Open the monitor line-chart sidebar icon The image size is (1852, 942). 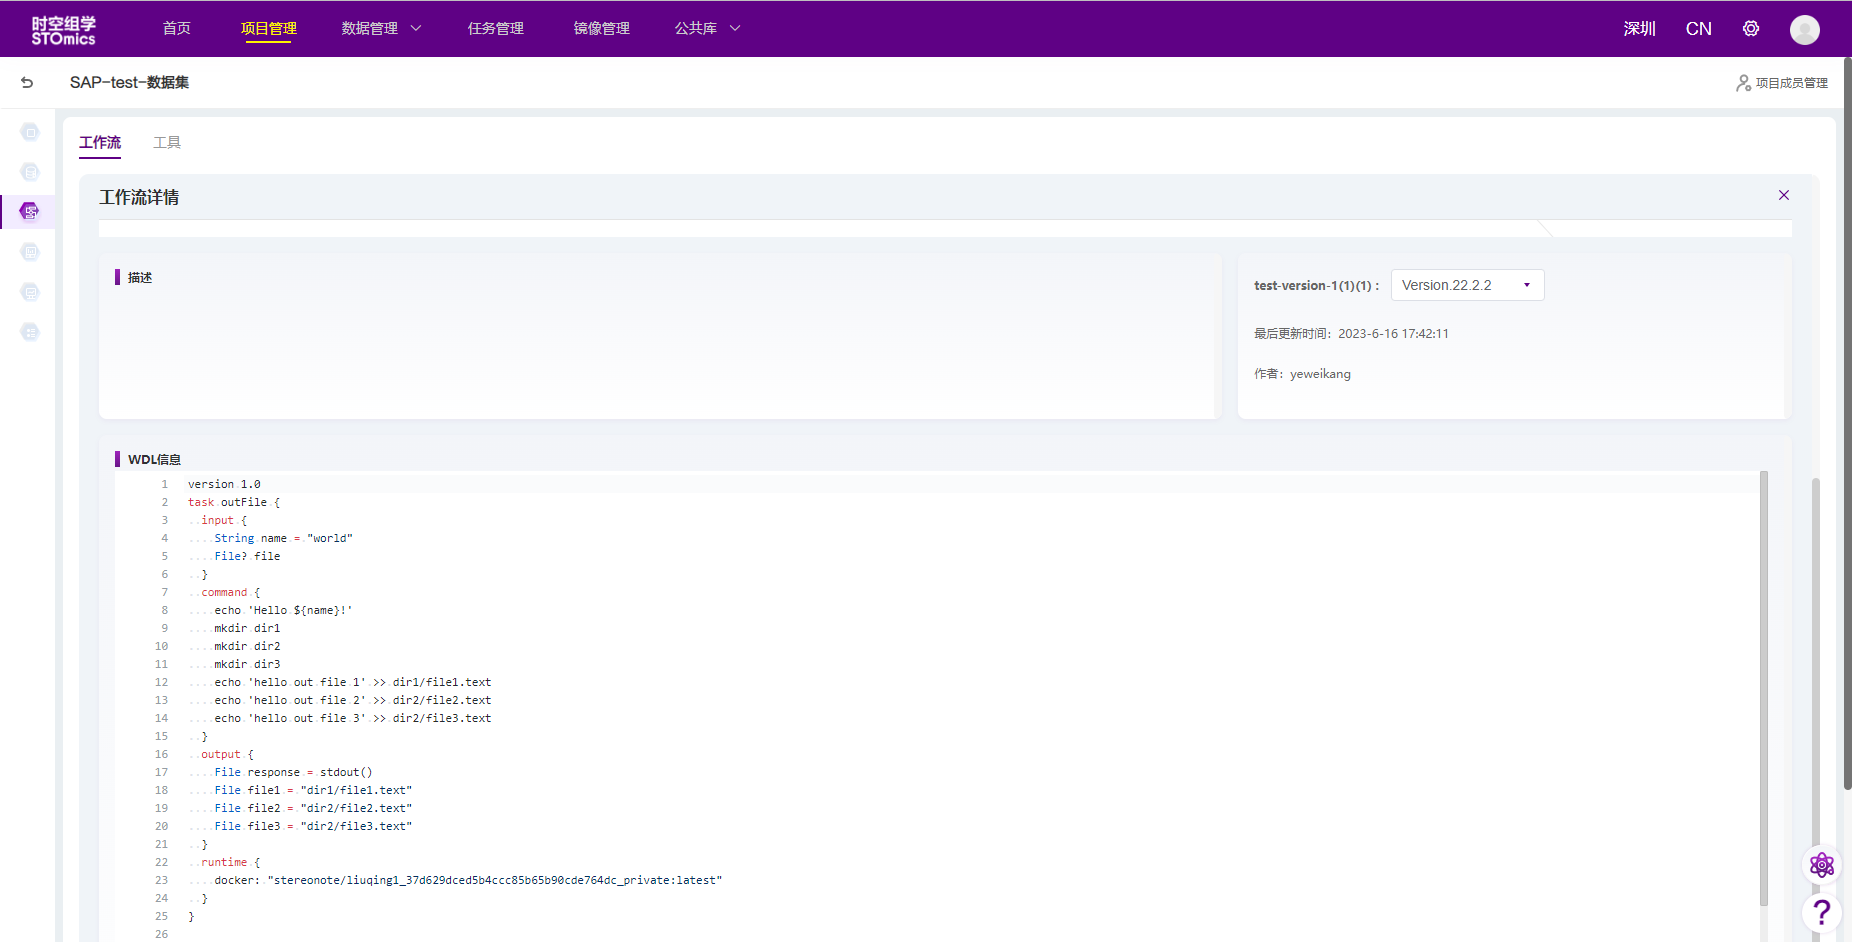pos(30,292)
